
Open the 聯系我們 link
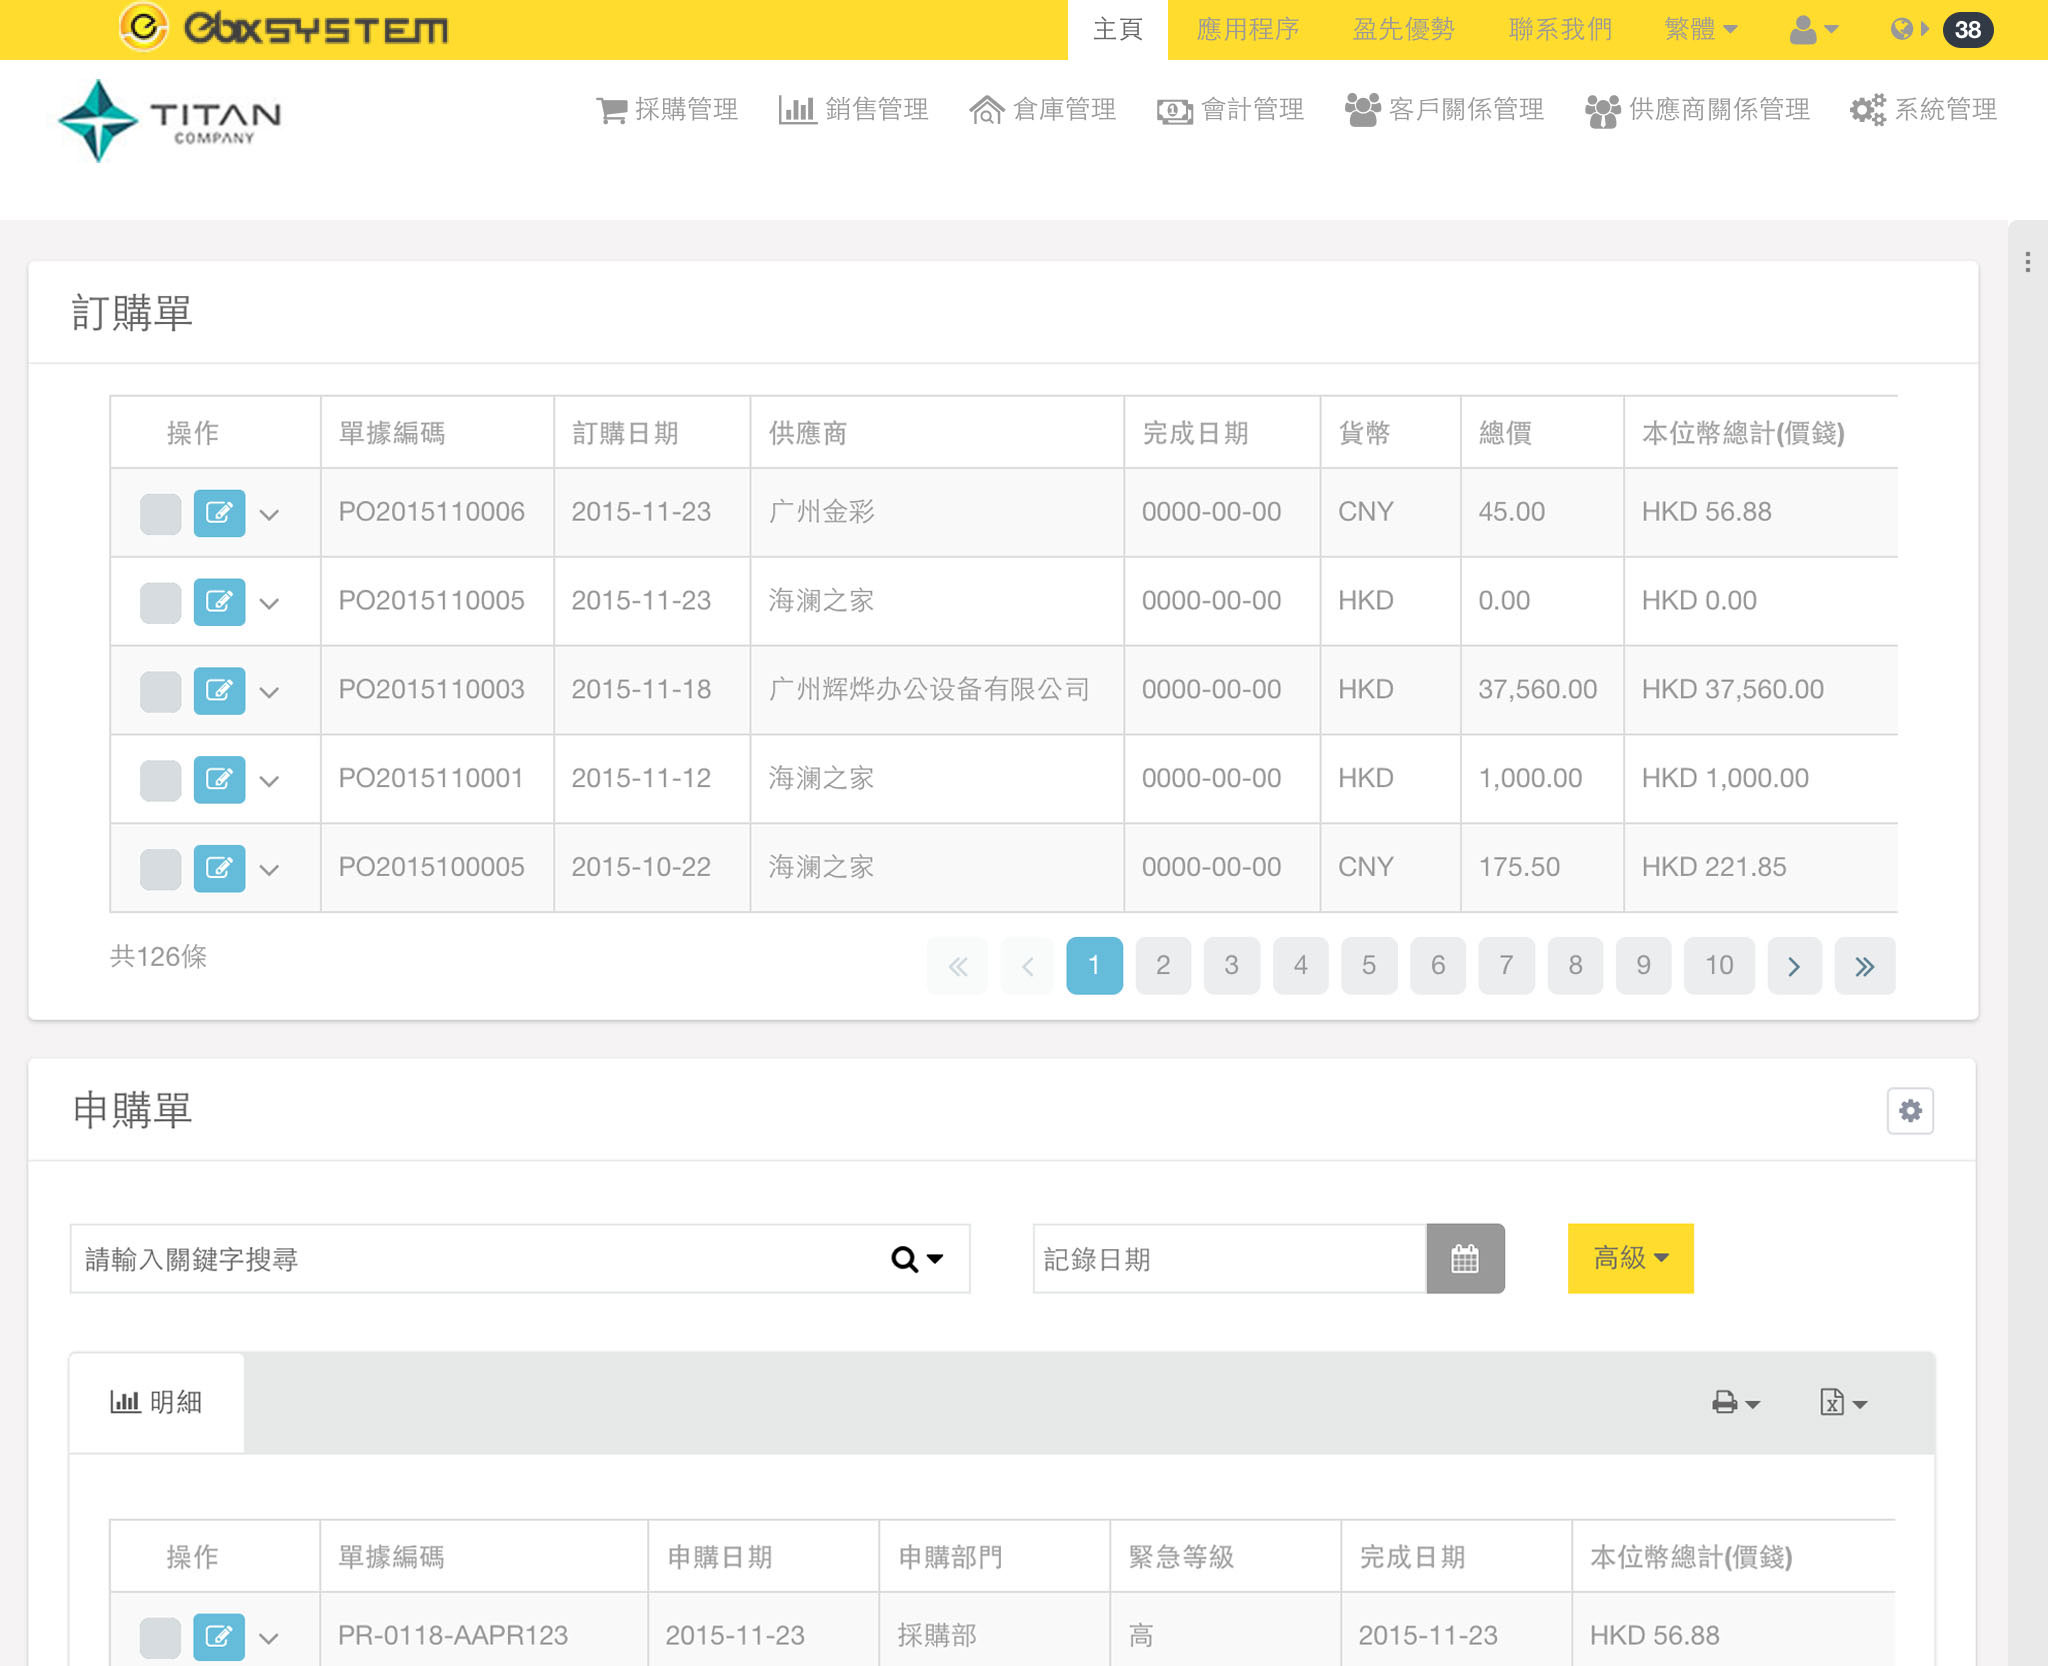[x=1560, y=30]
